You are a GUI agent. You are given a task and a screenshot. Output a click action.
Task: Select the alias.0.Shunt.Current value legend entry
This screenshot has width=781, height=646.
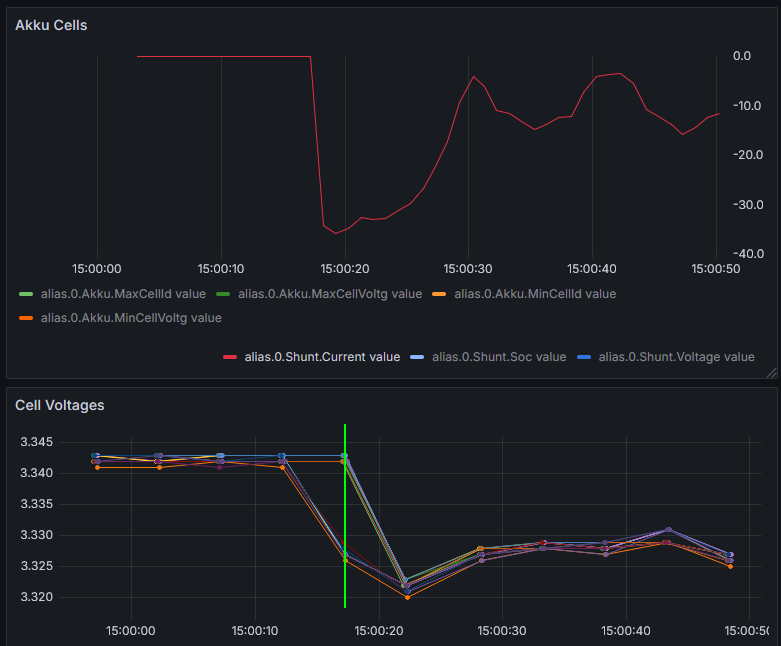tap(322, 357)
